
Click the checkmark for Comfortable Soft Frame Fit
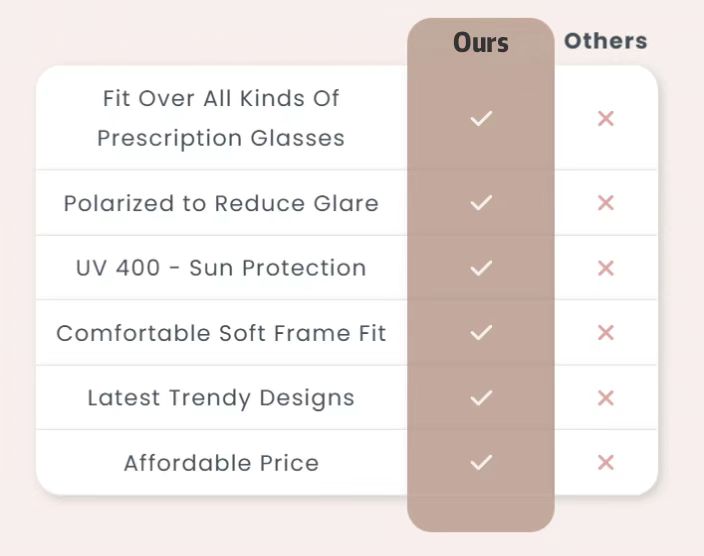tap(481, 332)
